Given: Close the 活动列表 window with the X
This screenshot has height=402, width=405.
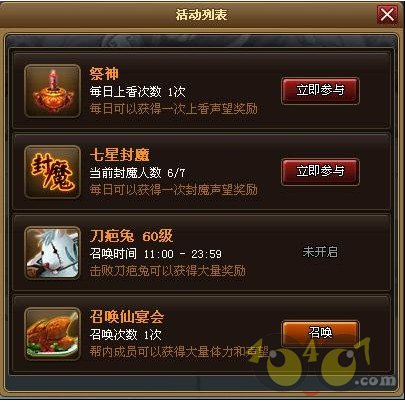Looking at the screenshot, I should [387, 14].
